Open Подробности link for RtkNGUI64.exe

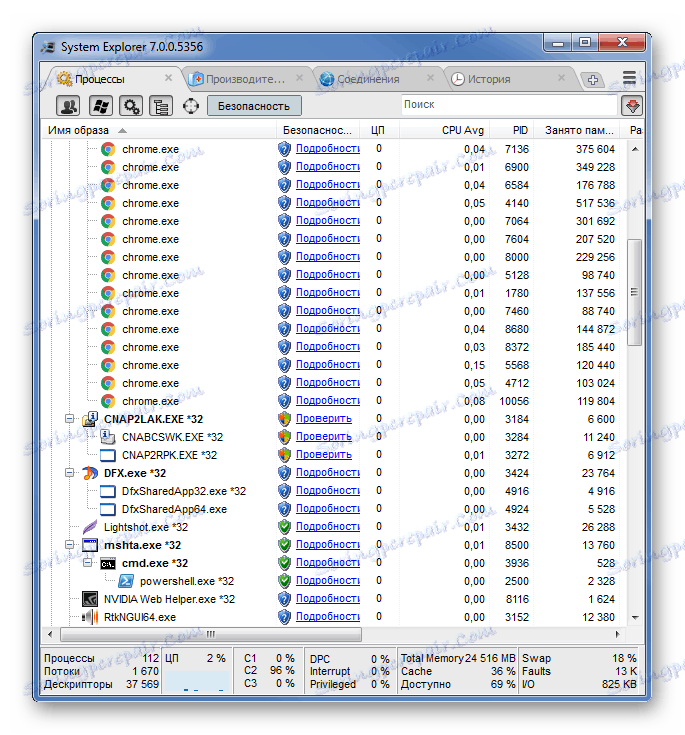(x=328, y=616)
